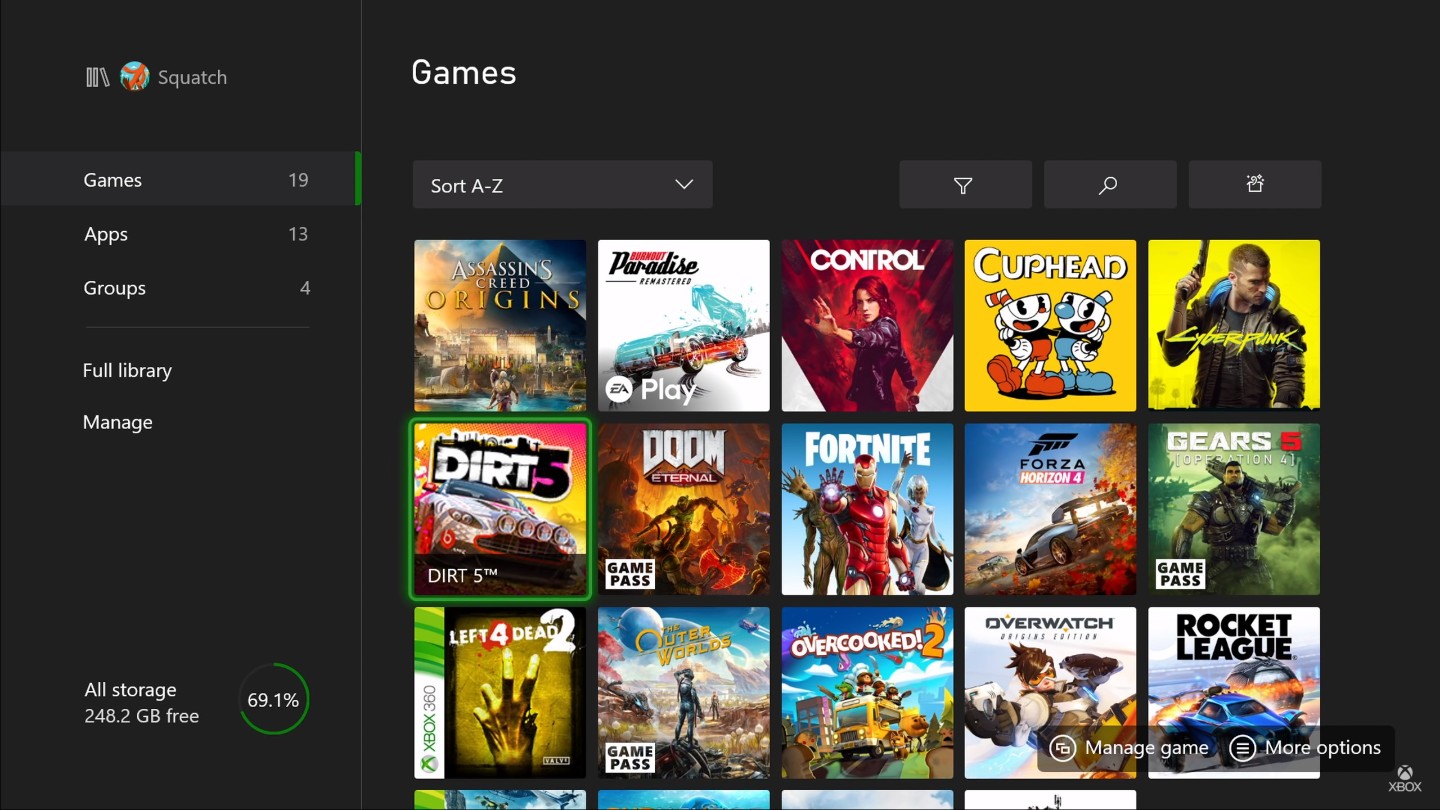Launch the Overcooked! 2 tile
Screen dimensions: 1440x810
(867, 693)
